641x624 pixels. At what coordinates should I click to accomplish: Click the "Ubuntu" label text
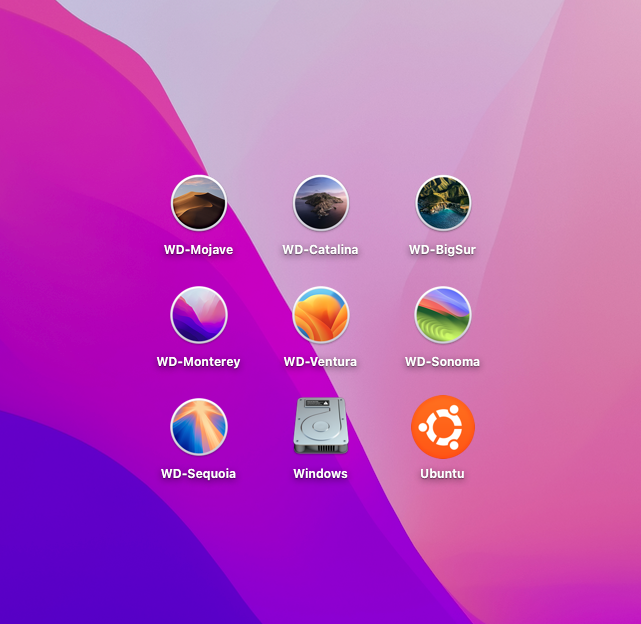pyautogui.click(x=442, y=474)
